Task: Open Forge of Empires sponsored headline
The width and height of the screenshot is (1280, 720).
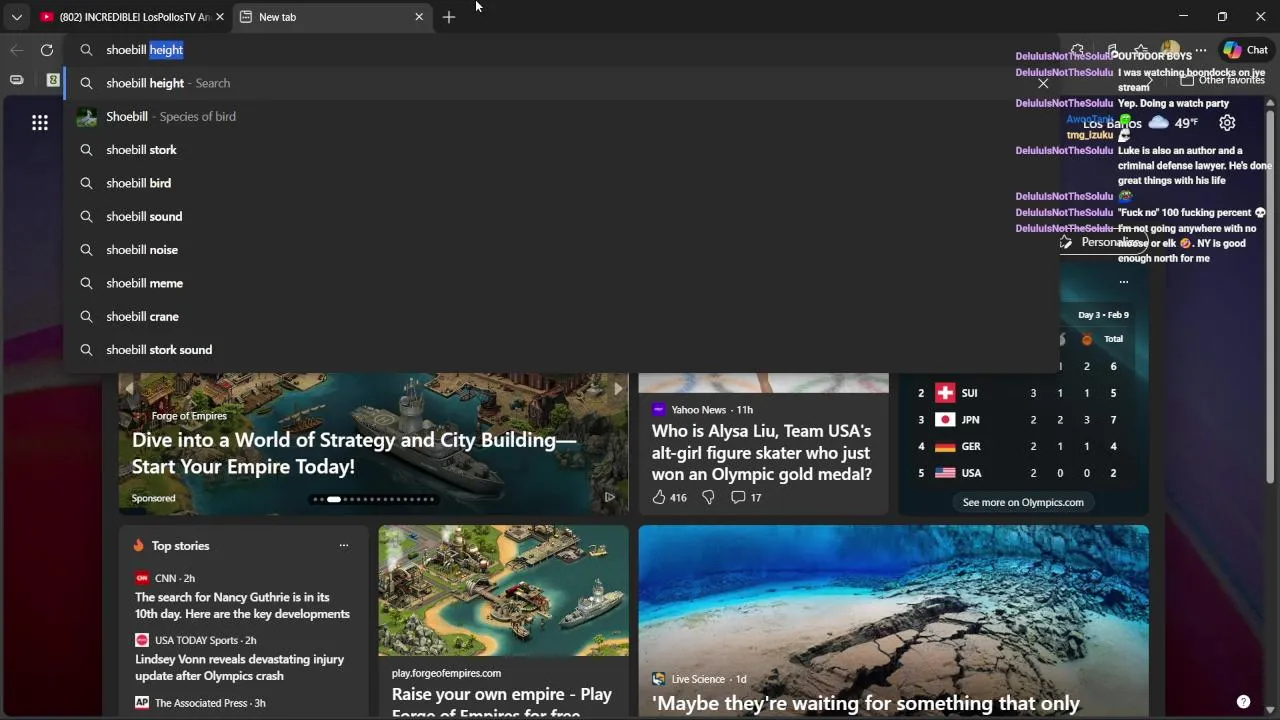Action: point(354,453)
